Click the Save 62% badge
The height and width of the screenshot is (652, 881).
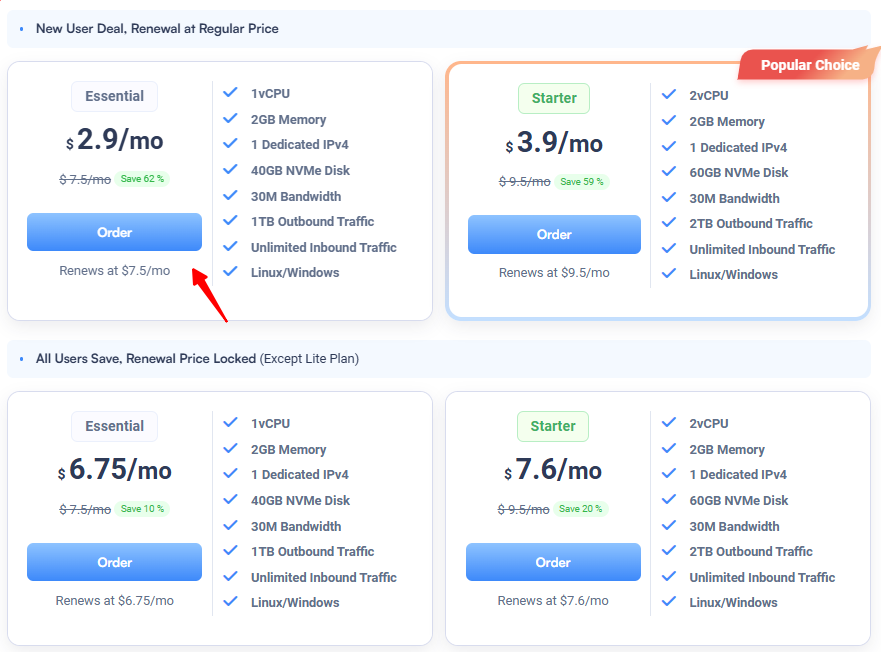click(140, 178)
